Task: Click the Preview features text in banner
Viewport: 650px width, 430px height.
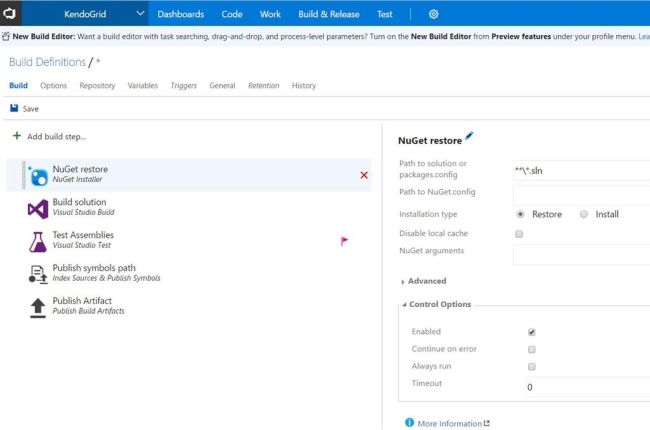Action: click(x=521, y=36)
